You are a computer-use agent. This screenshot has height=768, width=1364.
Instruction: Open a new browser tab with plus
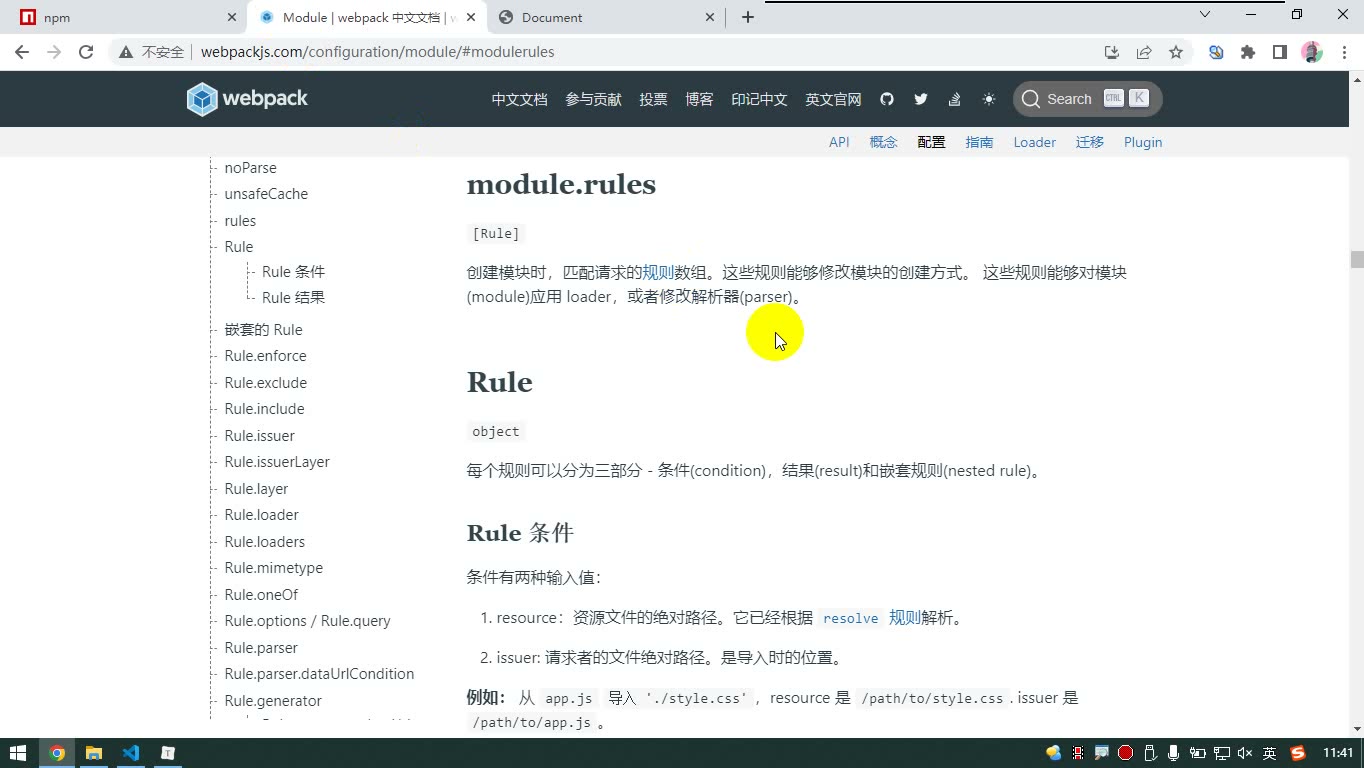point(748,17)
